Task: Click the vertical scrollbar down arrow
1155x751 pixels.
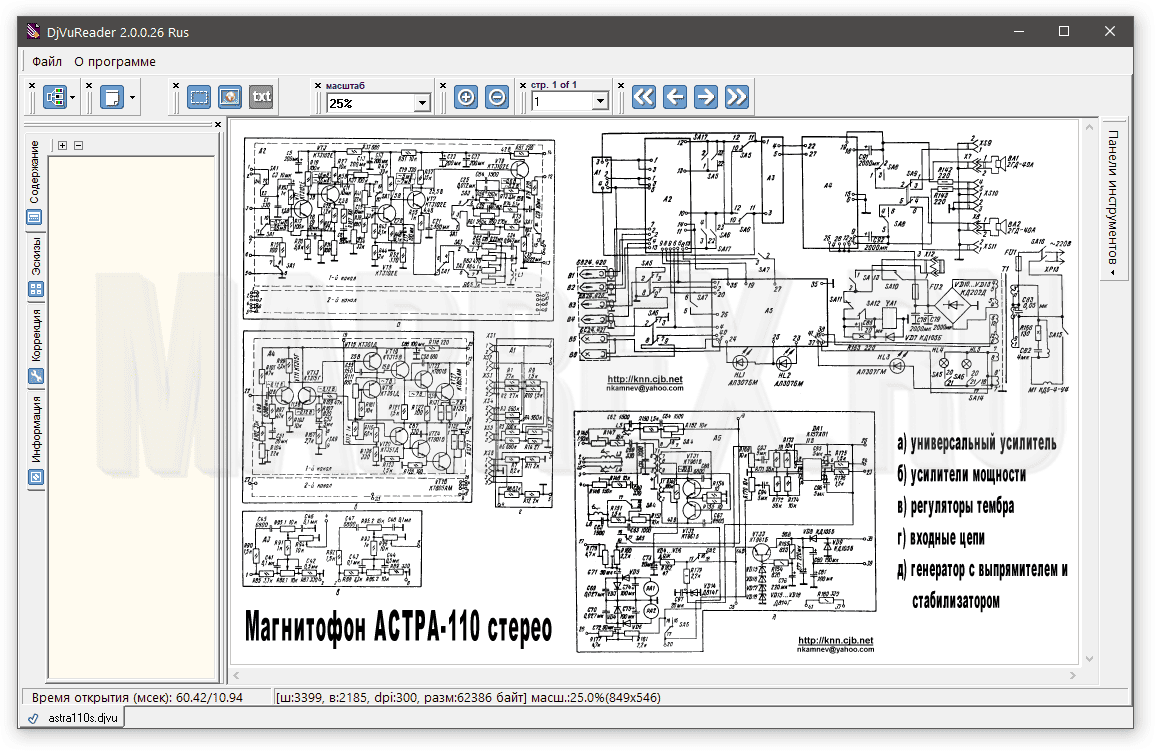Action: [1089, 659]
